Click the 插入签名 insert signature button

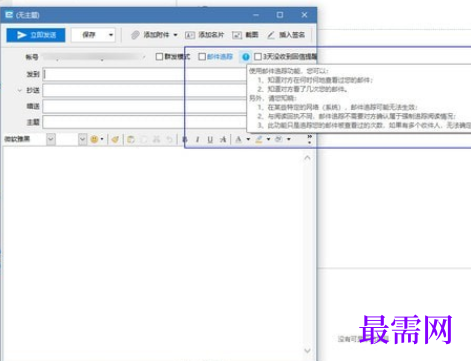point(286,35)
